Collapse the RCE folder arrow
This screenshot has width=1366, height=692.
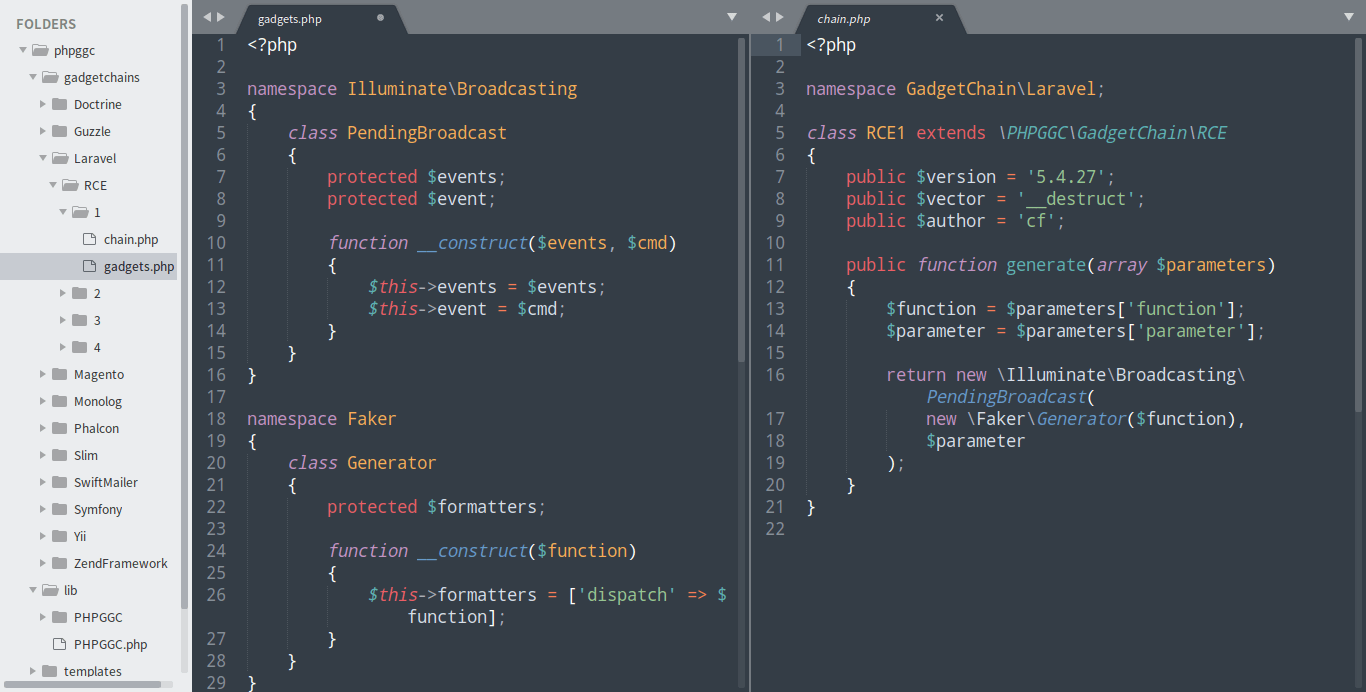(52, 185)
